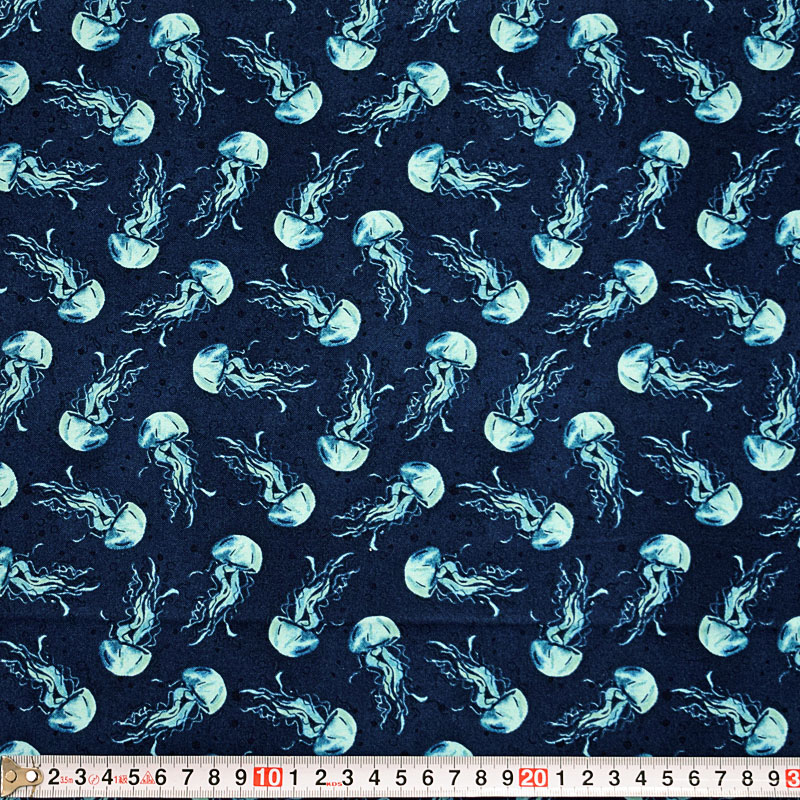Select the 25 centimeter mark on the tape
800x800 pixels.
668,777
